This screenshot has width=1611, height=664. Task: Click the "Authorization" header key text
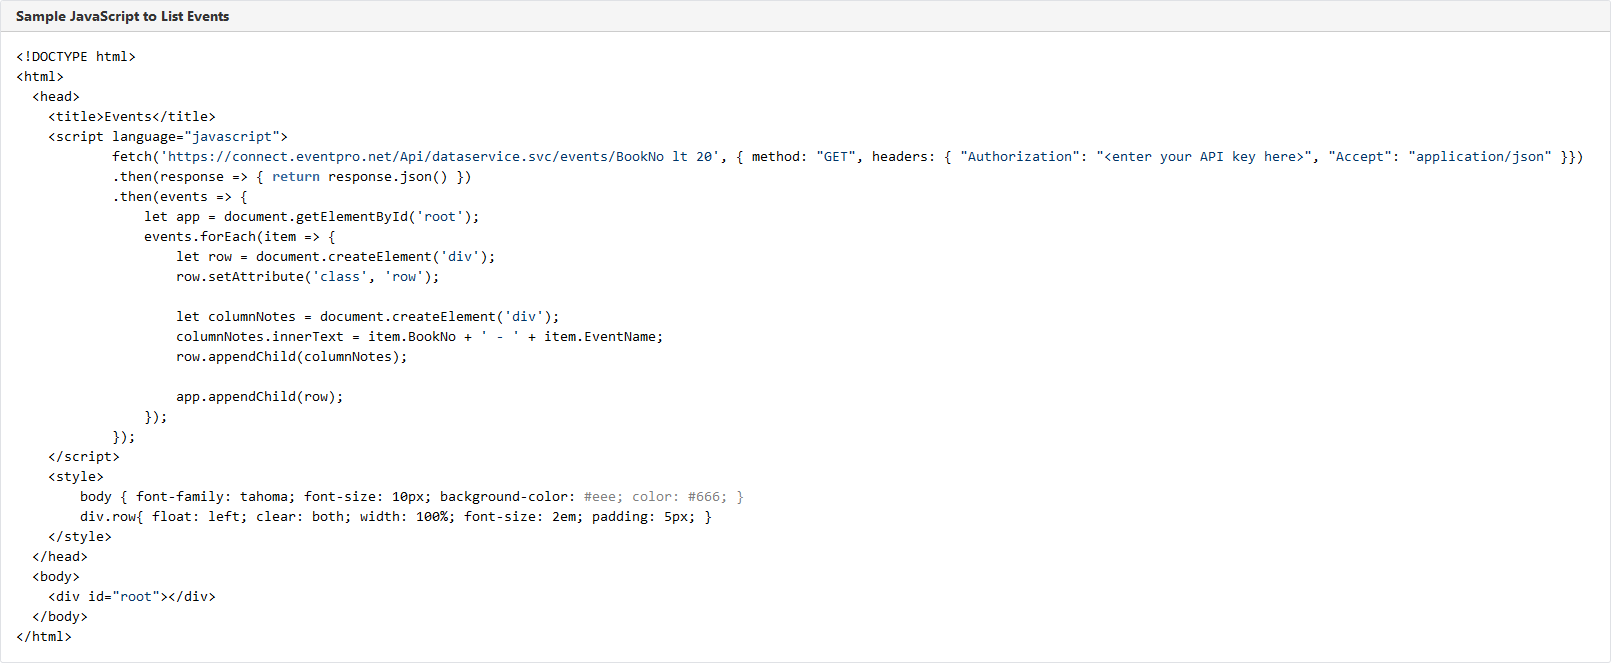coord(1020,157)
